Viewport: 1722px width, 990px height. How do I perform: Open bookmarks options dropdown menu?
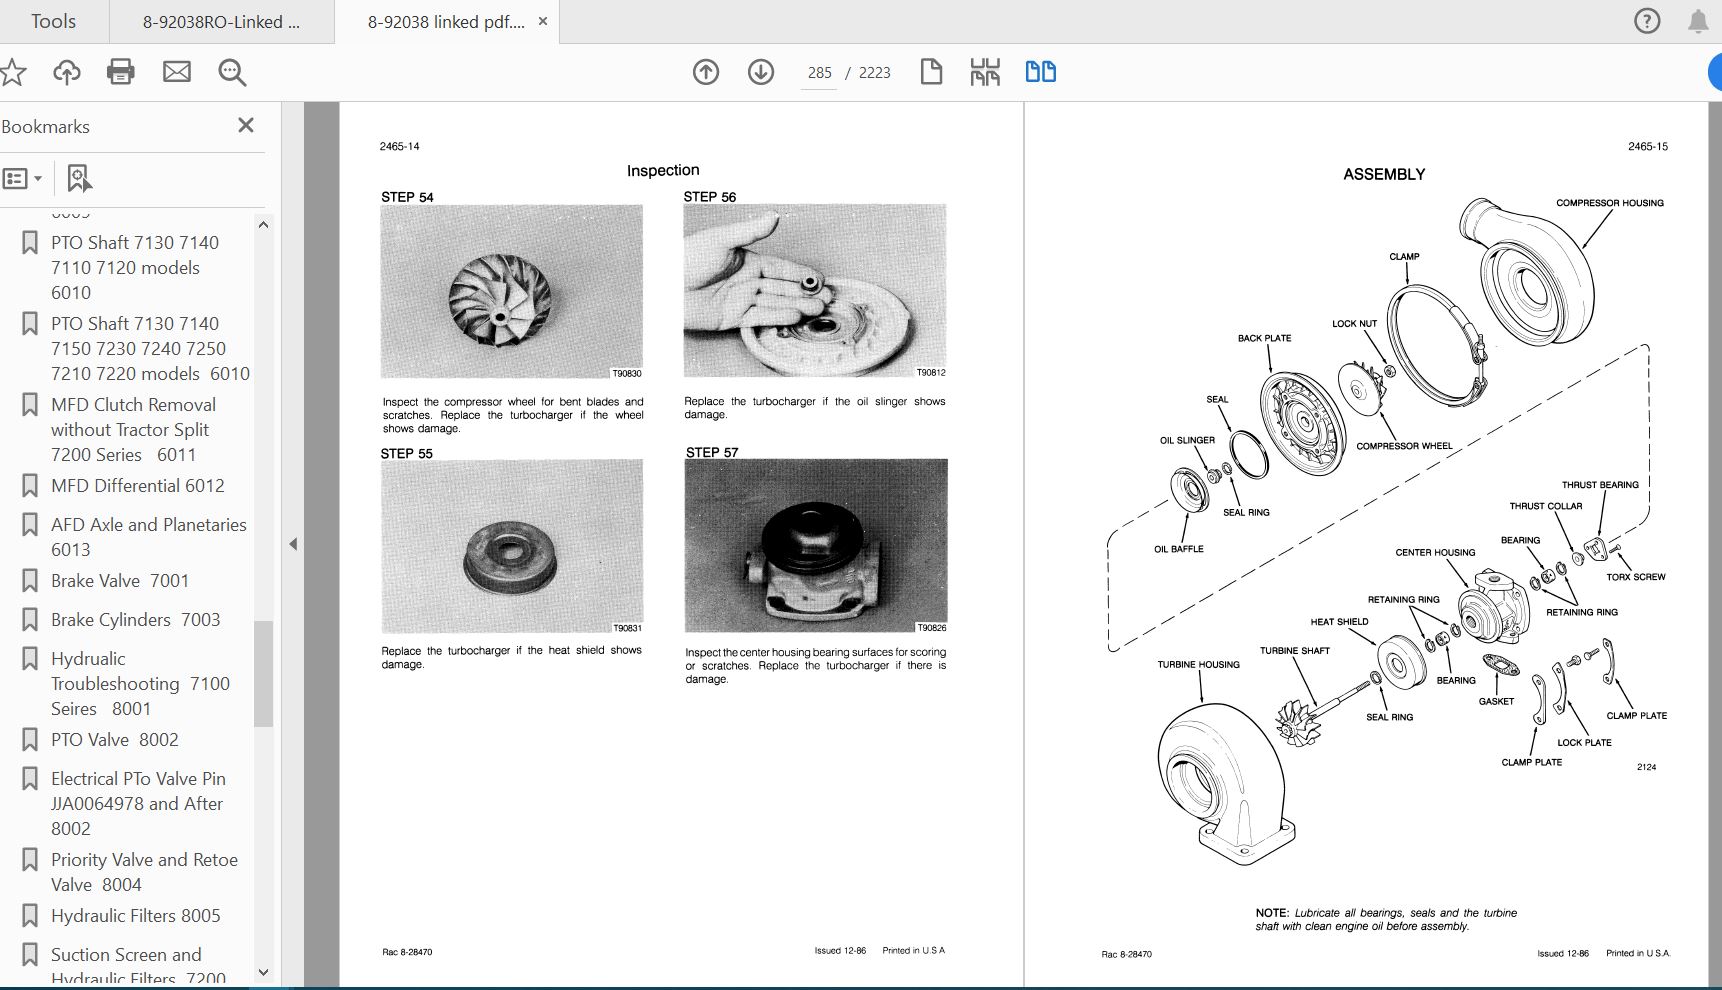23,179
